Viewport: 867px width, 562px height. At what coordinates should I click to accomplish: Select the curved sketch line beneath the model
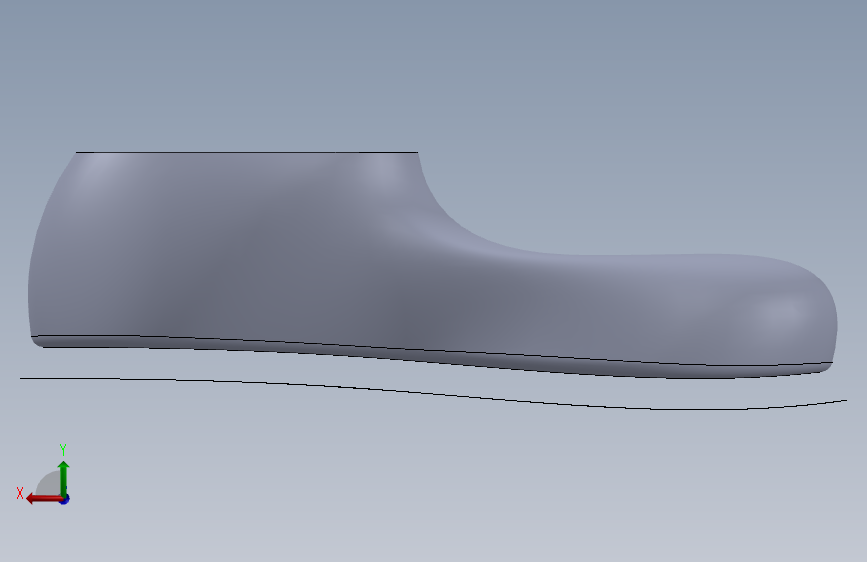pos(433,393)
